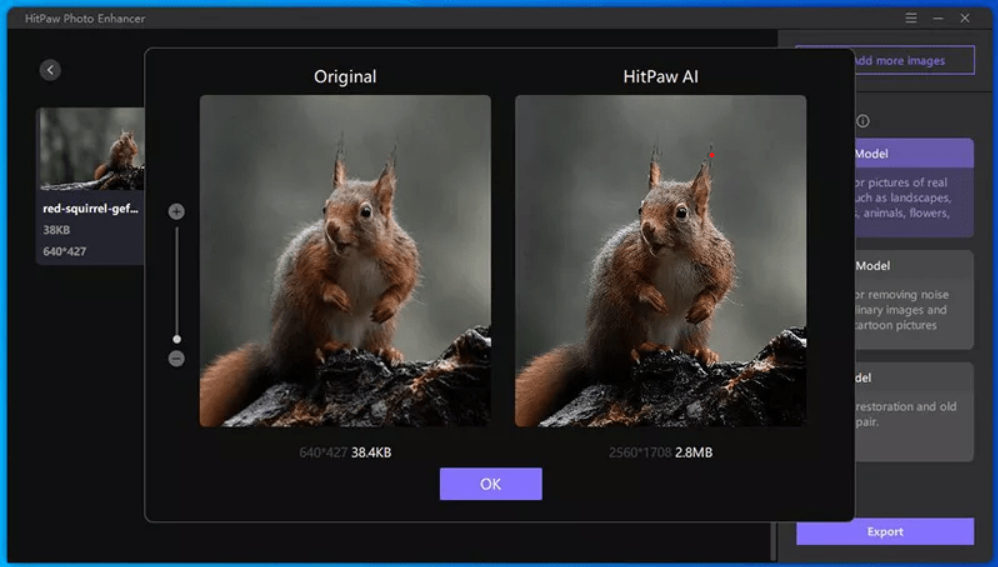998x567 pixels.
Task: Select the red-squirrel thumbnail in sidebar
Action: point(92,149)
